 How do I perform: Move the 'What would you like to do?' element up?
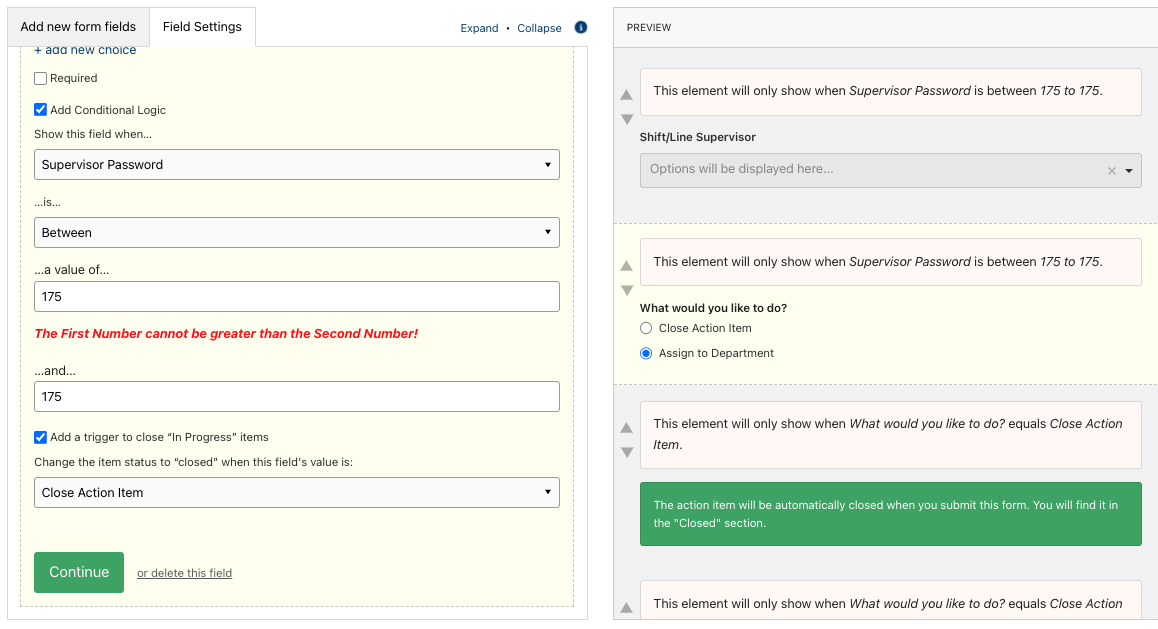[x=626, y=265]
